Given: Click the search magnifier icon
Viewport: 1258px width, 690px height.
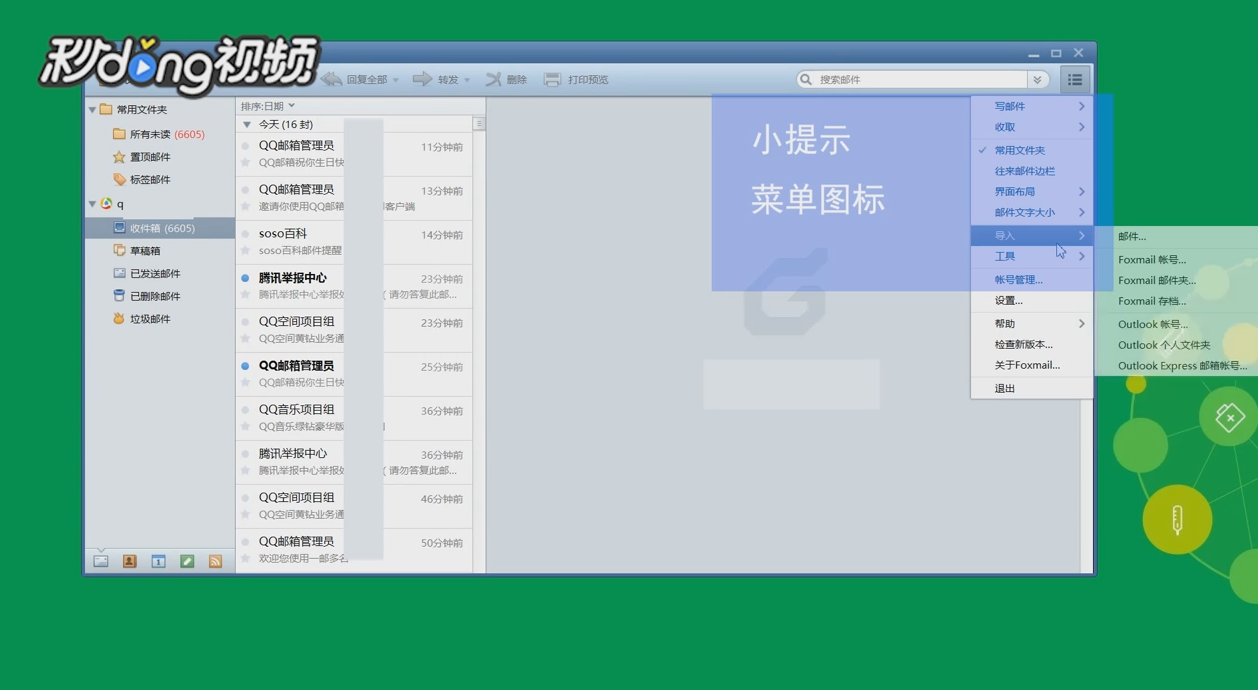Looking at the screenshot, I should [x=804, y=78].
